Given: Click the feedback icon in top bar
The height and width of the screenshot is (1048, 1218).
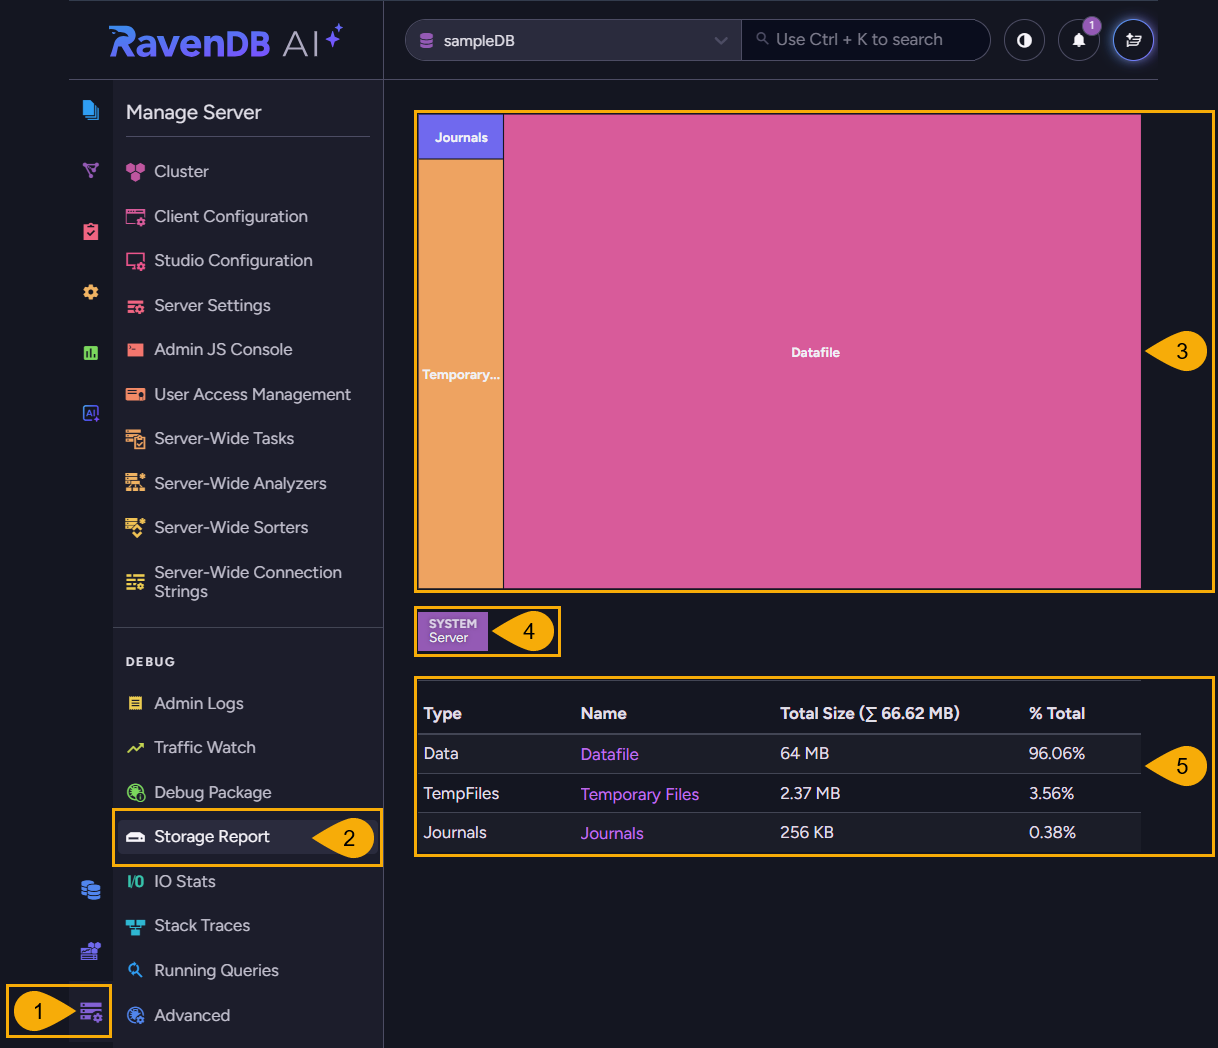Looking at the screenshot, I should coord(1133,41).
